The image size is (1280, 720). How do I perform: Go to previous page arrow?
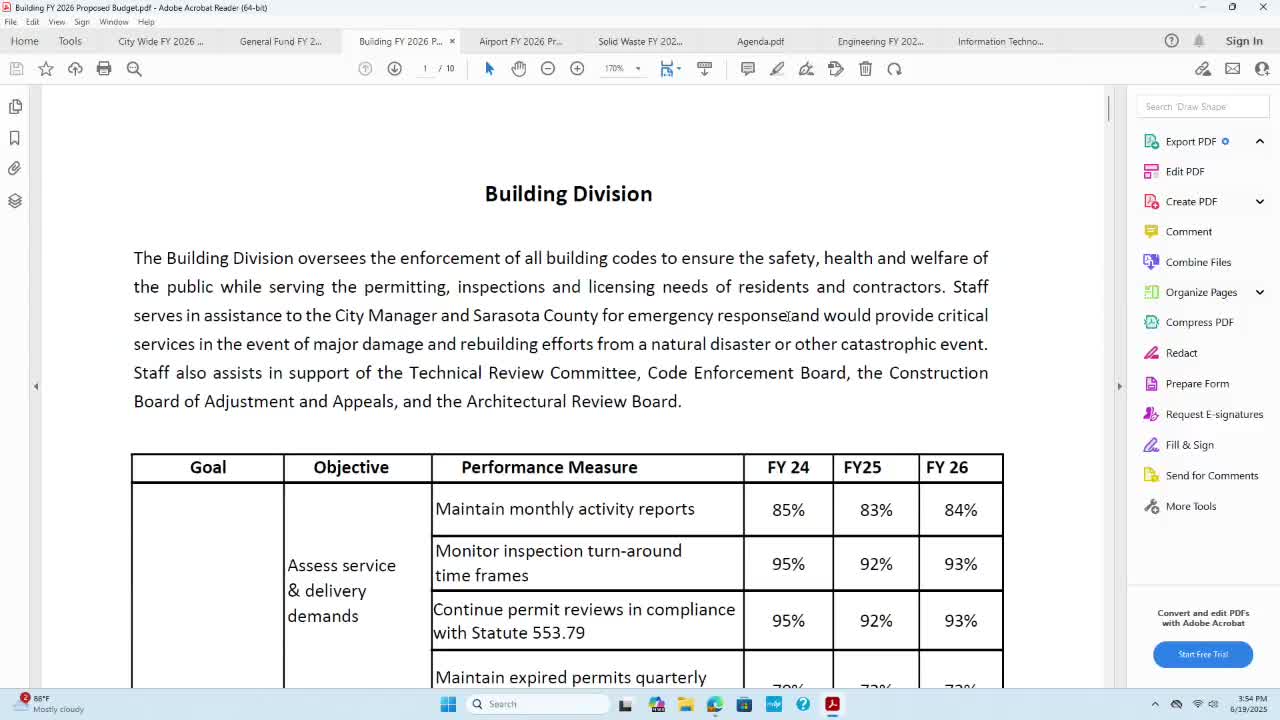click(x=365, y=69)
